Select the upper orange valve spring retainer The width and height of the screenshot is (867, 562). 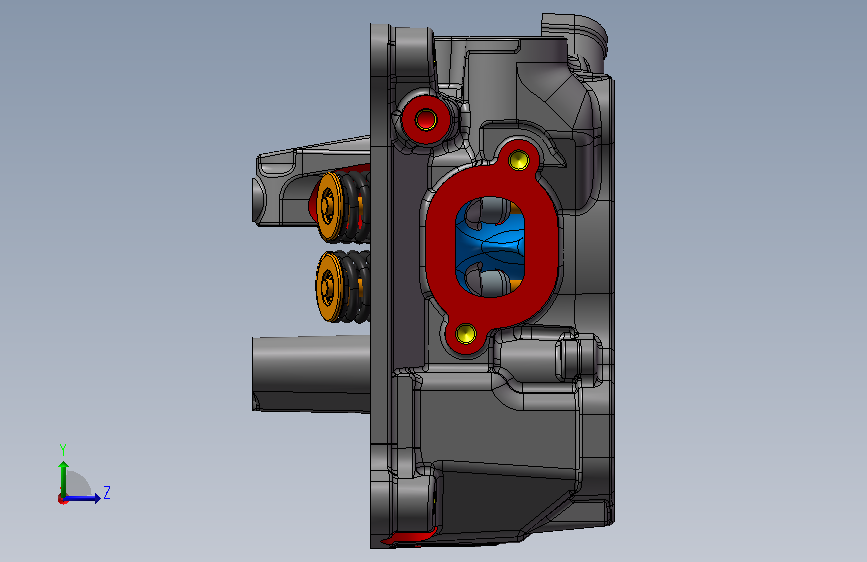point(330,207)
